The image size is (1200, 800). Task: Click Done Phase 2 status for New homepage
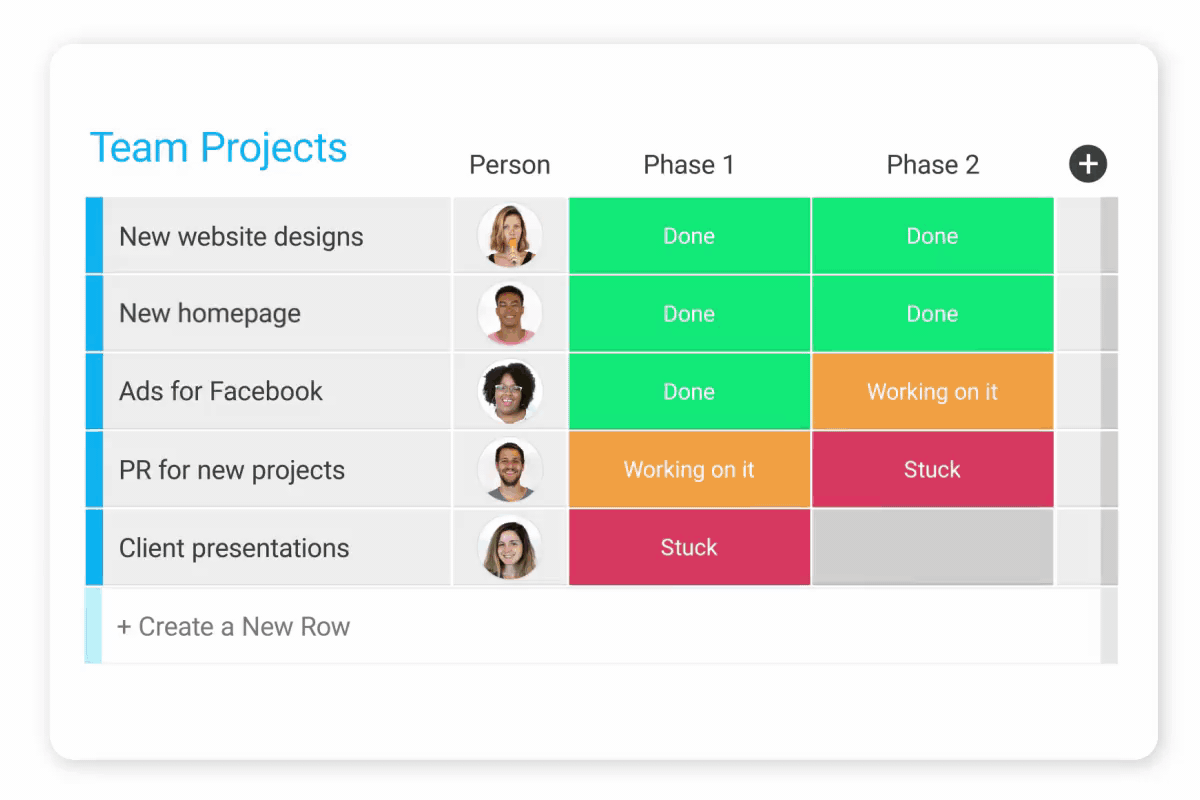[x=932, y=314]
